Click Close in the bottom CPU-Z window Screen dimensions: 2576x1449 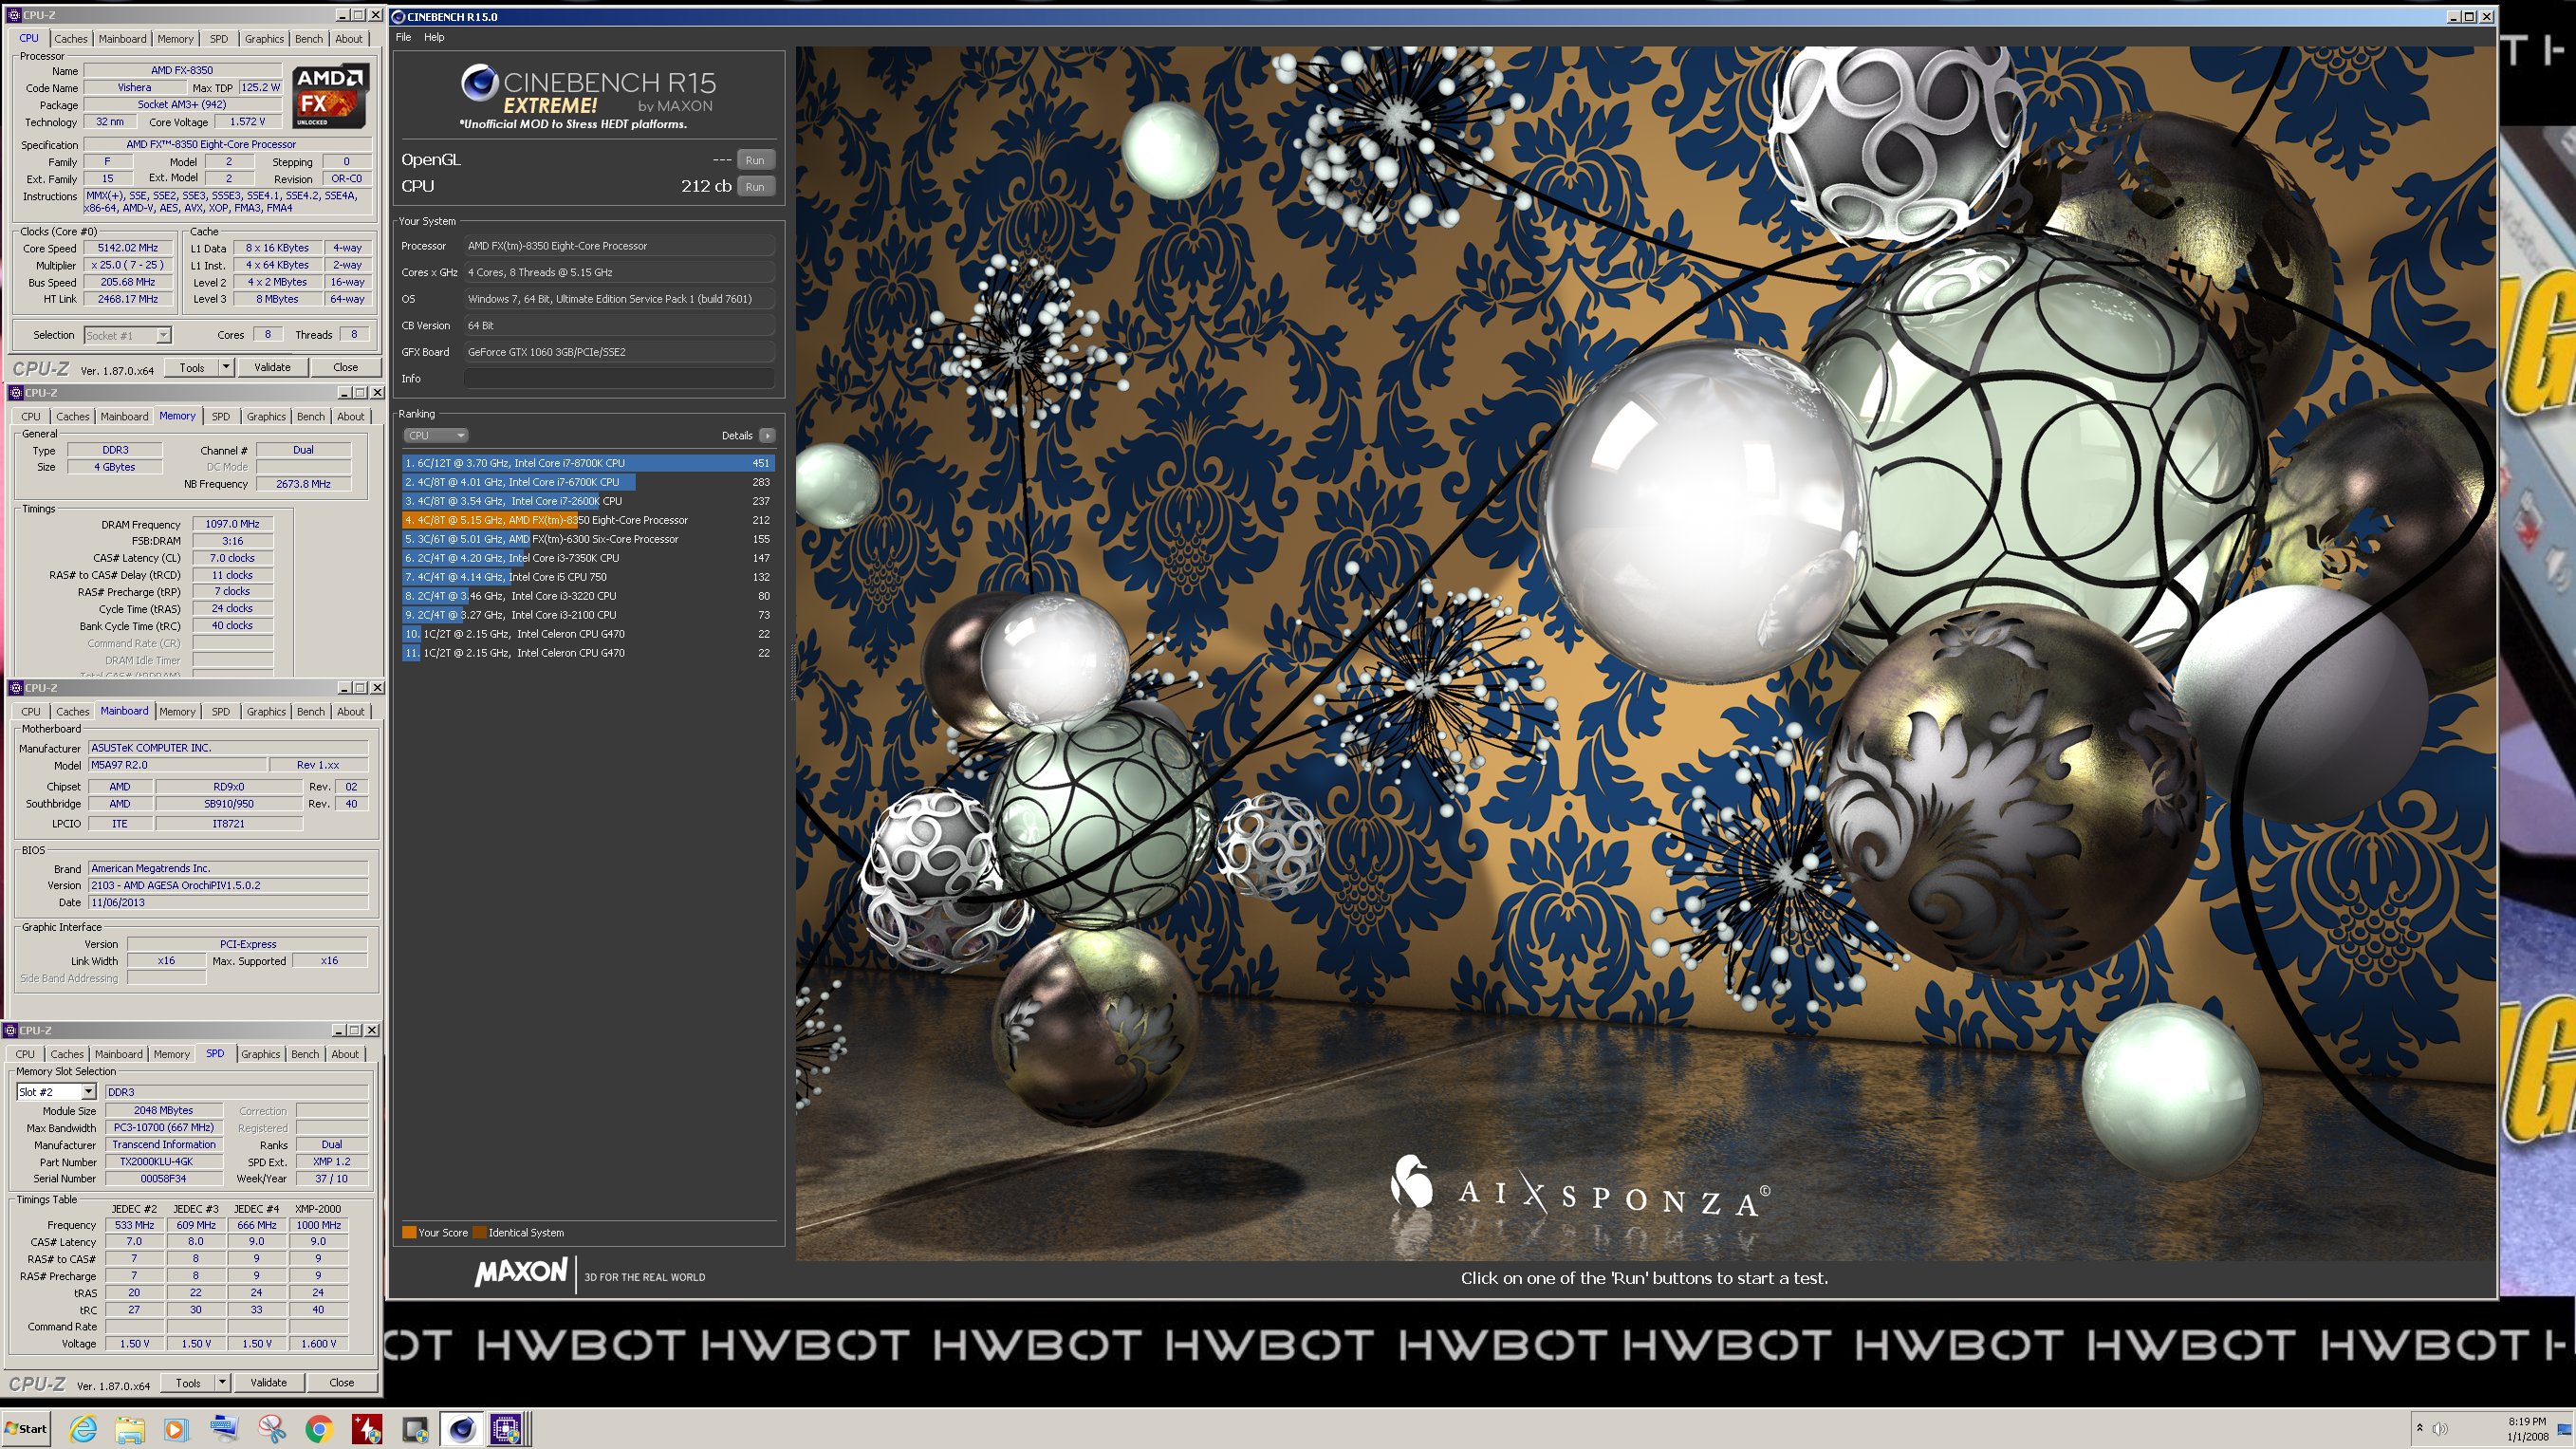(x=341, y=1382)
